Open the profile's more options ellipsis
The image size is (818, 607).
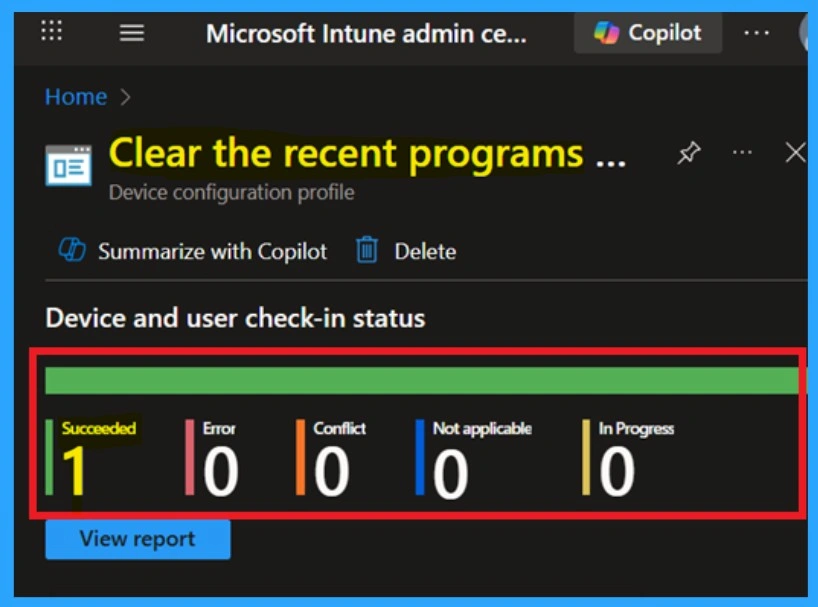pyautogui.click(x=742, y=152)
